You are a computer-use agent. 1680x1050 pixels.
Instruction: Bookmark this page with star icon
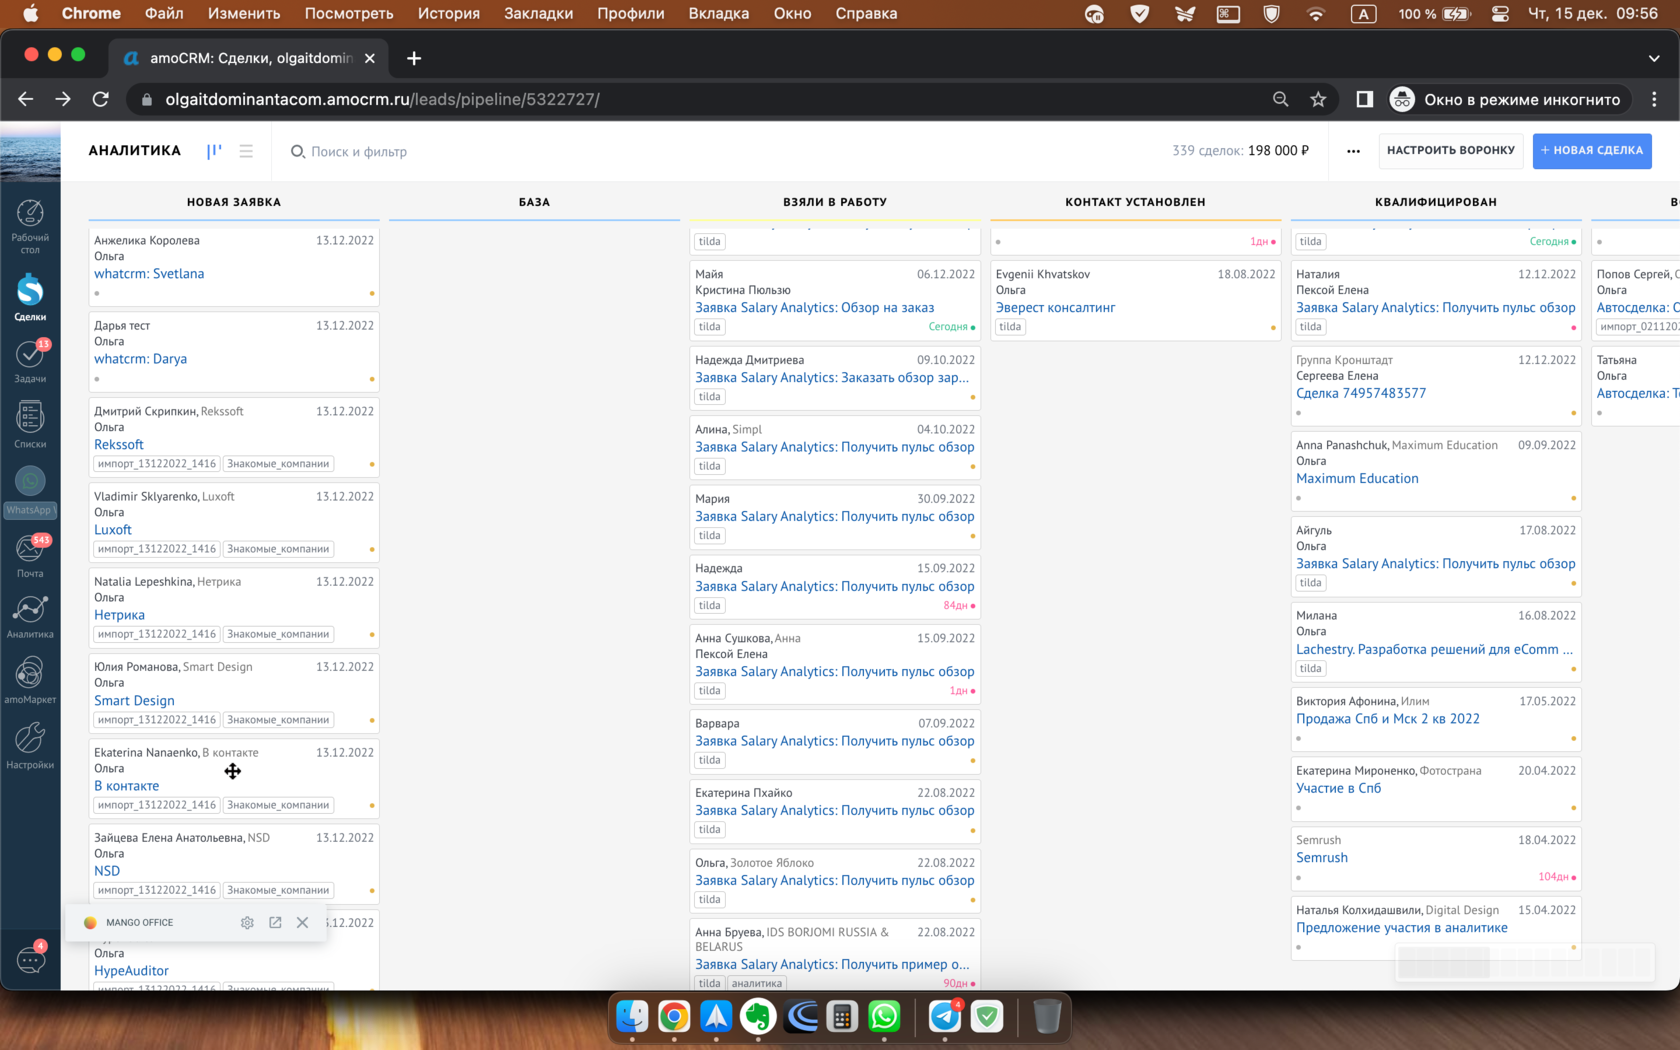[1318, 99]
